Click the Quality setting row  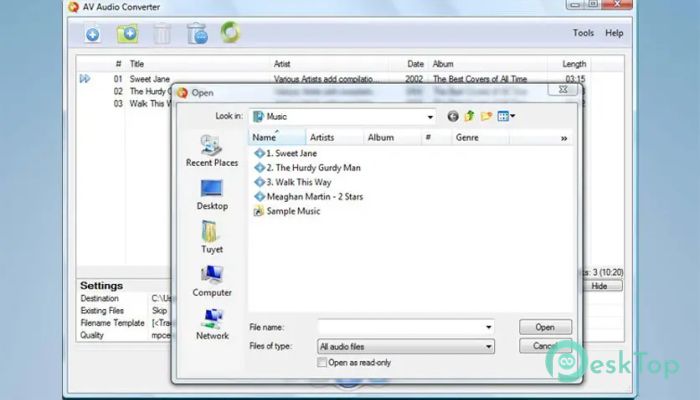coord(124,335)
